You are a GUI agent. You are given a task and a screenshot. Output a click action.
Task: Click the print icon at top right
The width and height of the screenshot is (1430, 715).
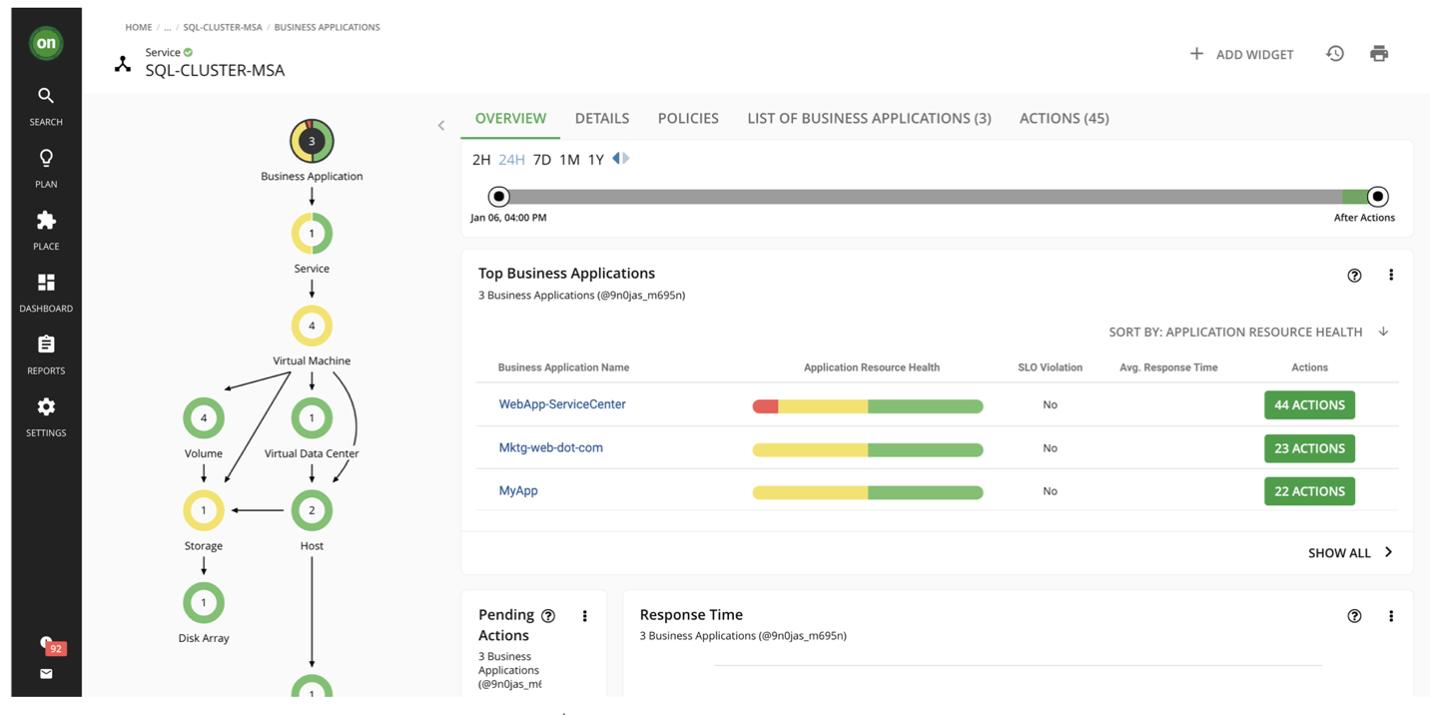click(x=1379, y=54)
